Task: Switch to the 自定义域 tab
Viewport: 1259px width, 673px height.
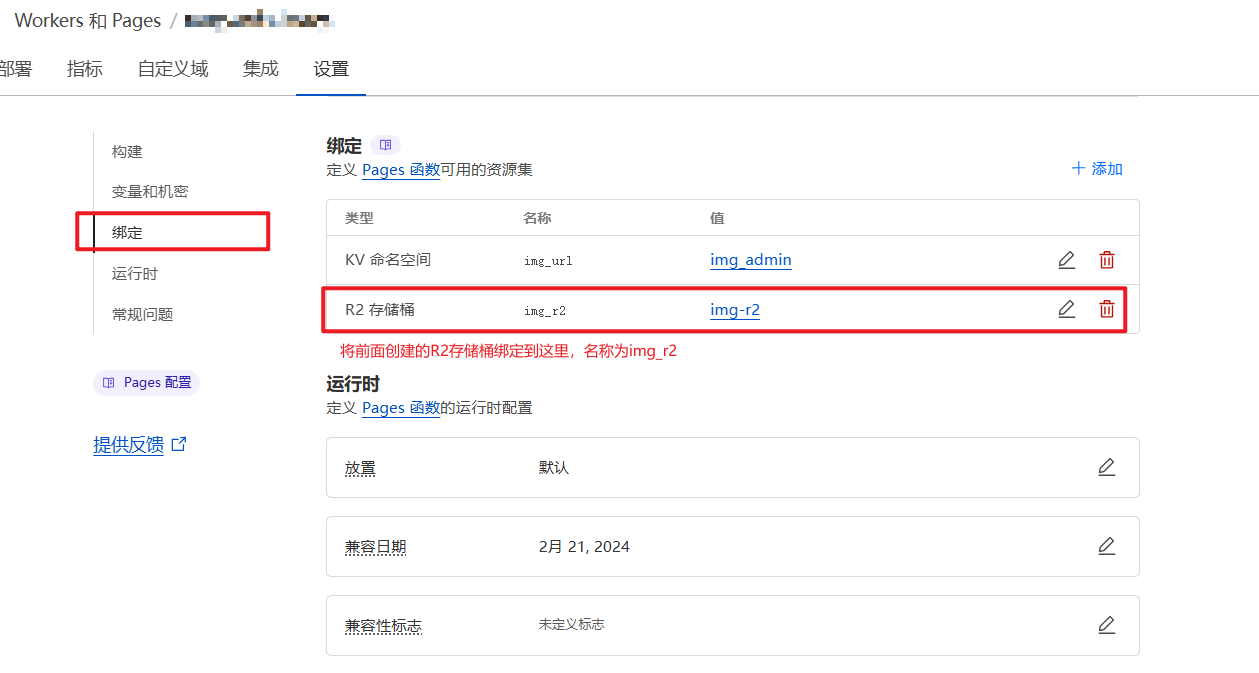Action: point(173,69)
